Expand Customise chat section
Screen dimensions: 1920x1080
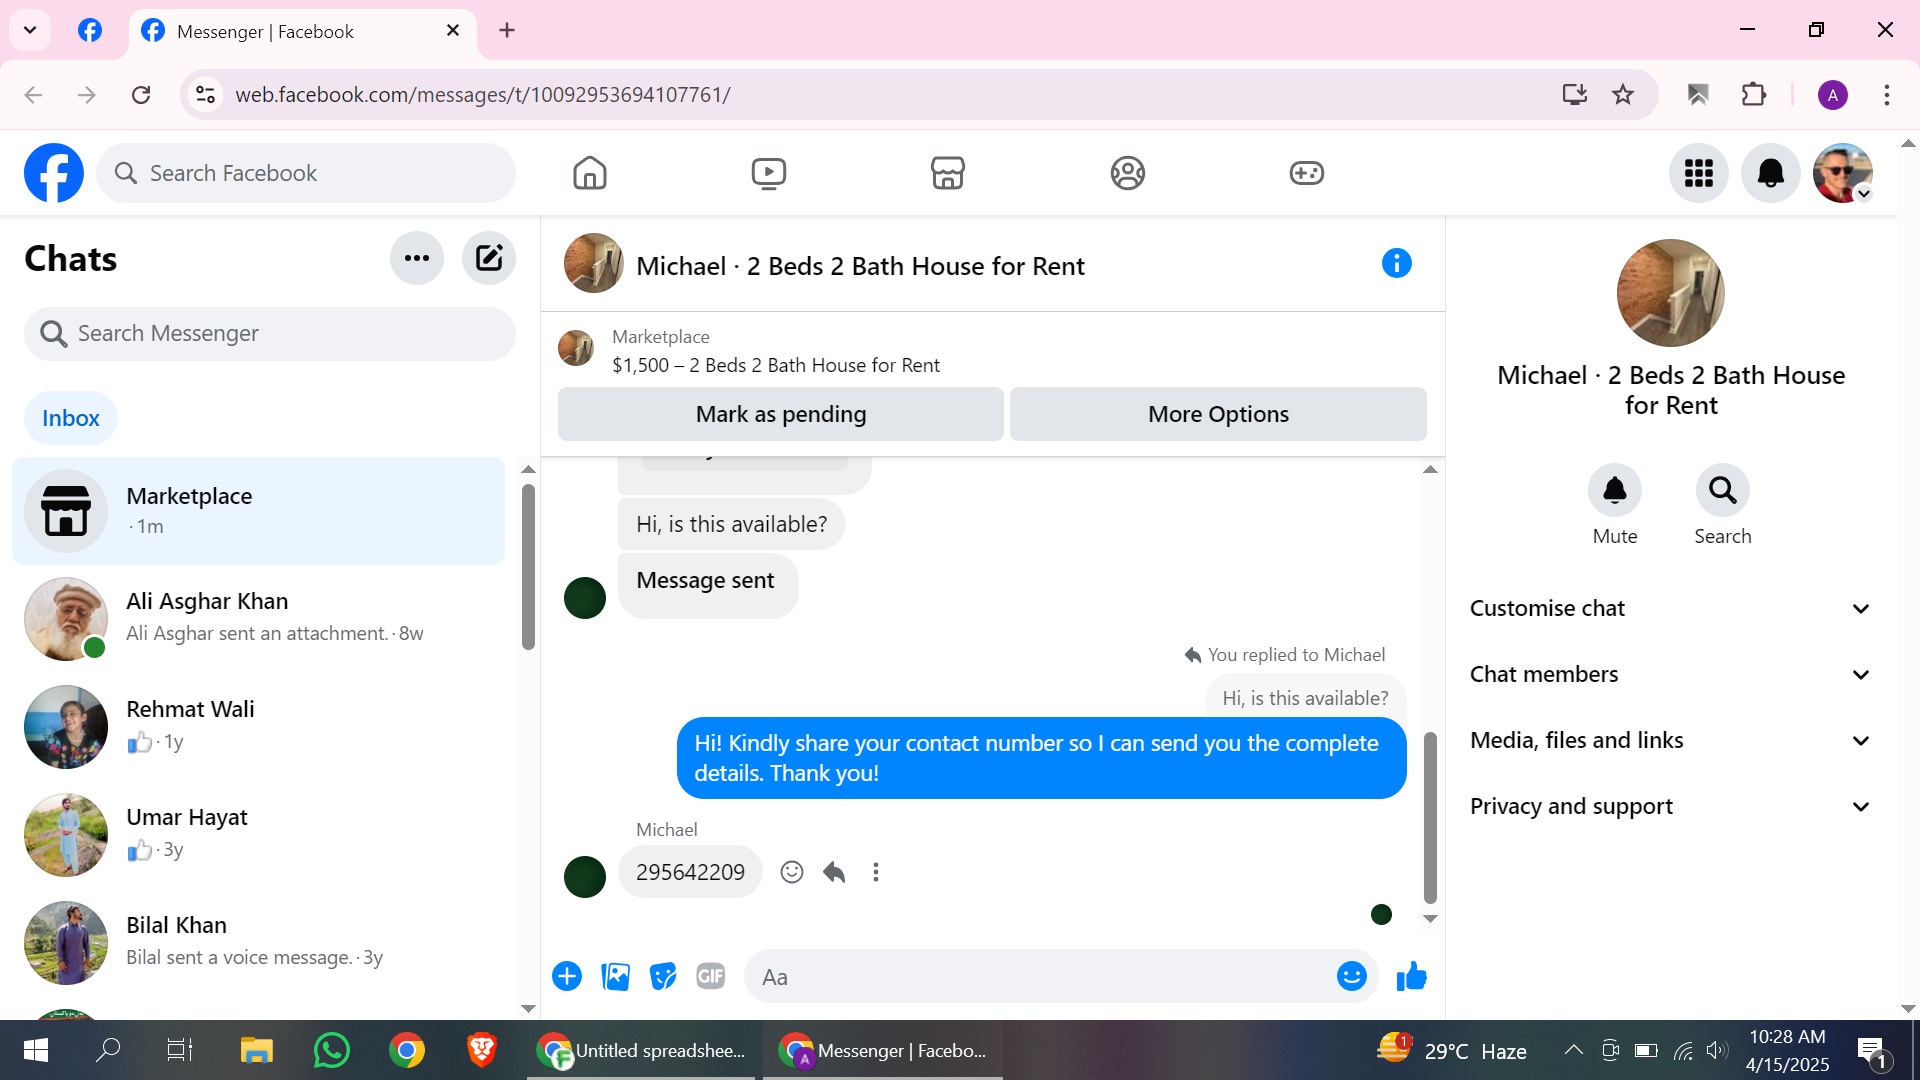pos(1669,608)
